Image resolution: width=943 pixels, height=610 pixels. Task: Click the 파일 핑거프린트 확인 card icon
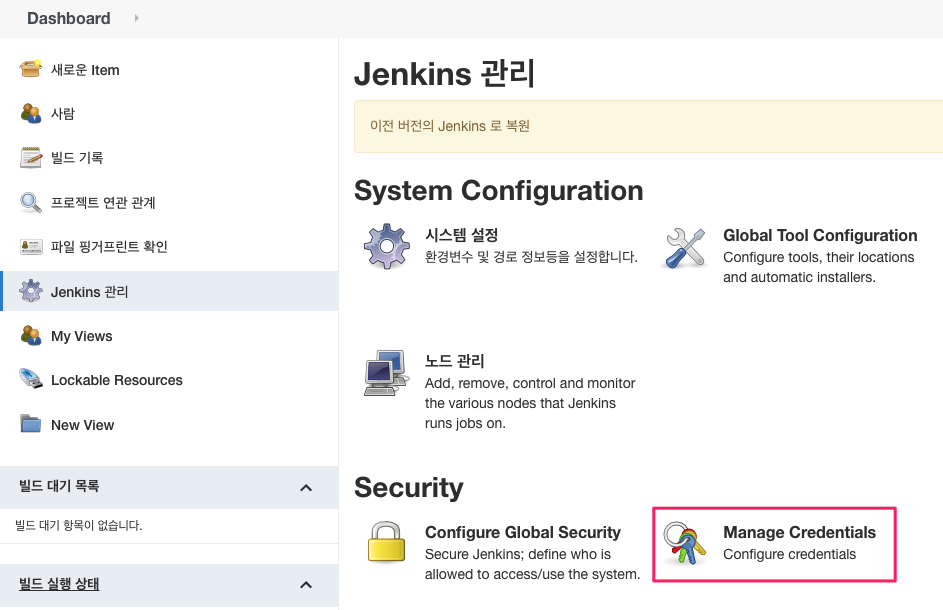[x=31, y=247]
